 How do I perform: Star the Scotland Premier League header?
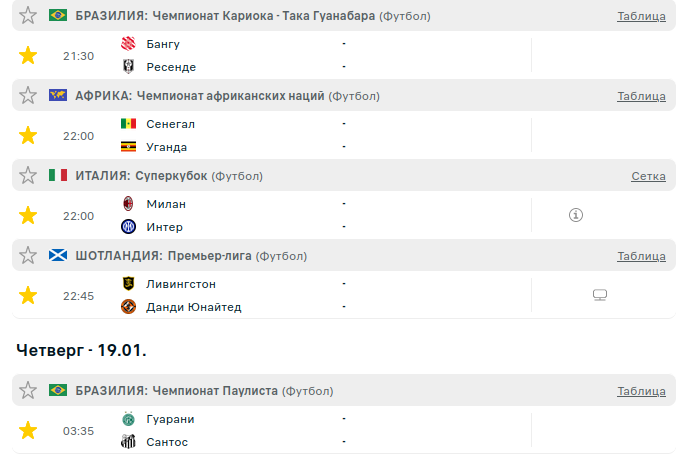pos(28,256)
